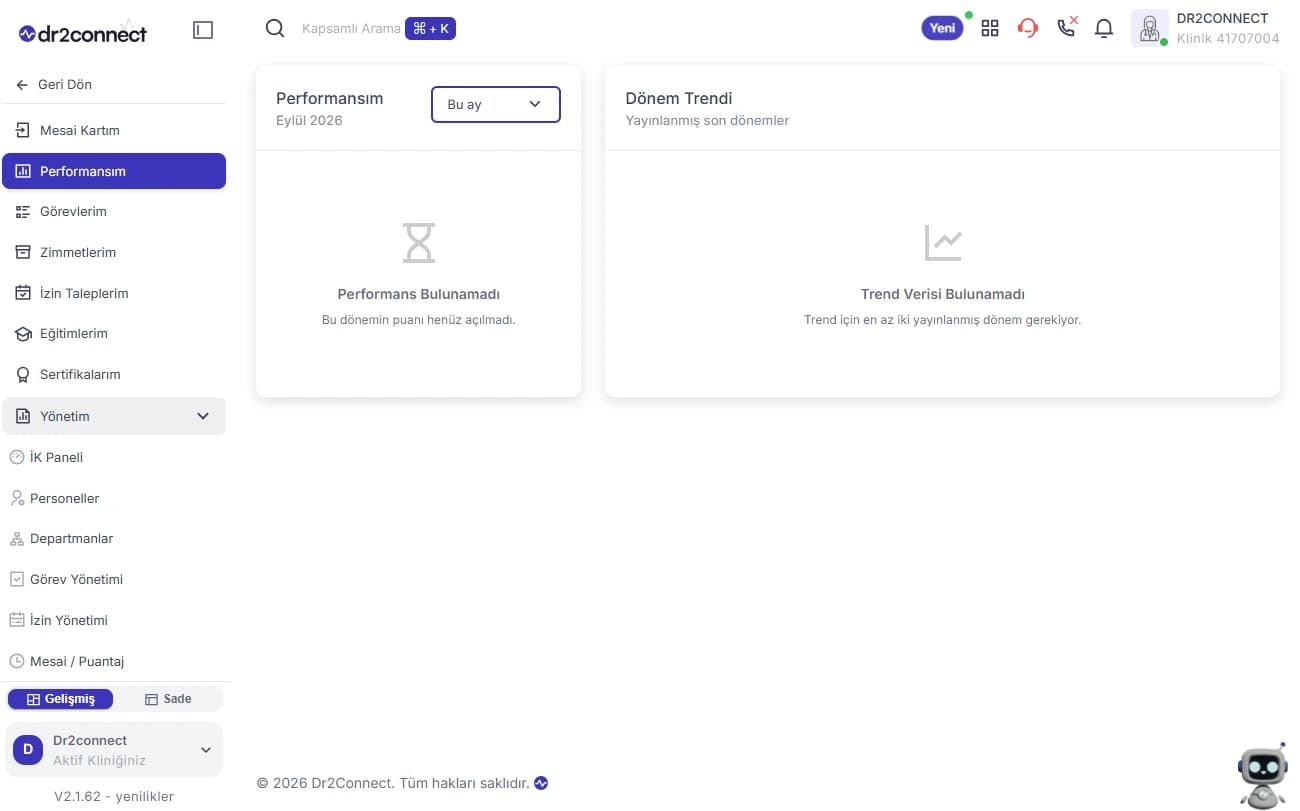Collapse the Yönetim section
This screenshot has width=1300, height=811.
114,416
